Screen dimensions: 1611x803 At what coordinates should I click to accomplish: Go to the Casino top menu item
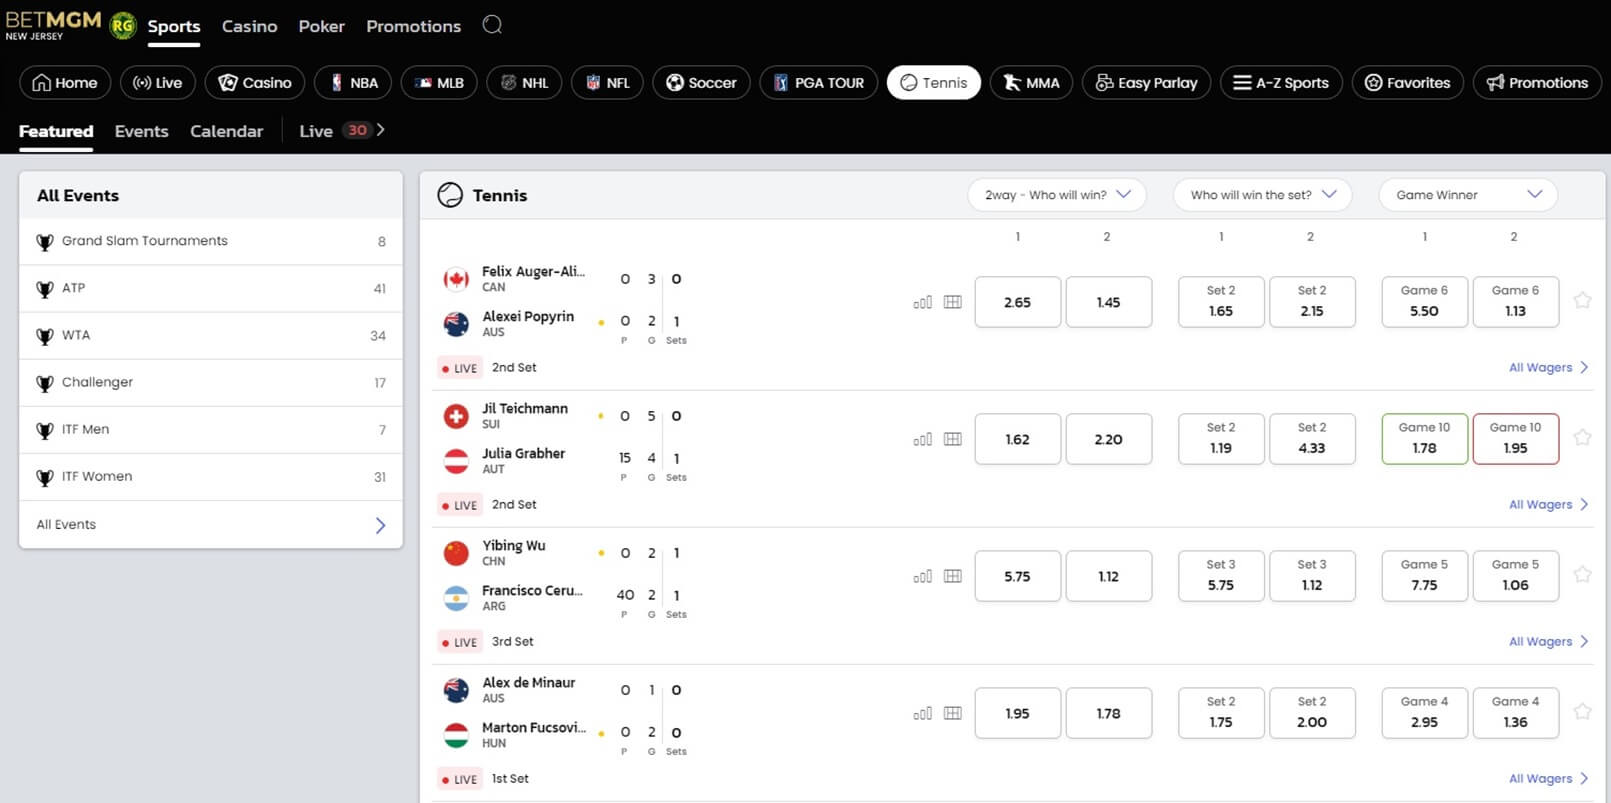tap(249, 26)
